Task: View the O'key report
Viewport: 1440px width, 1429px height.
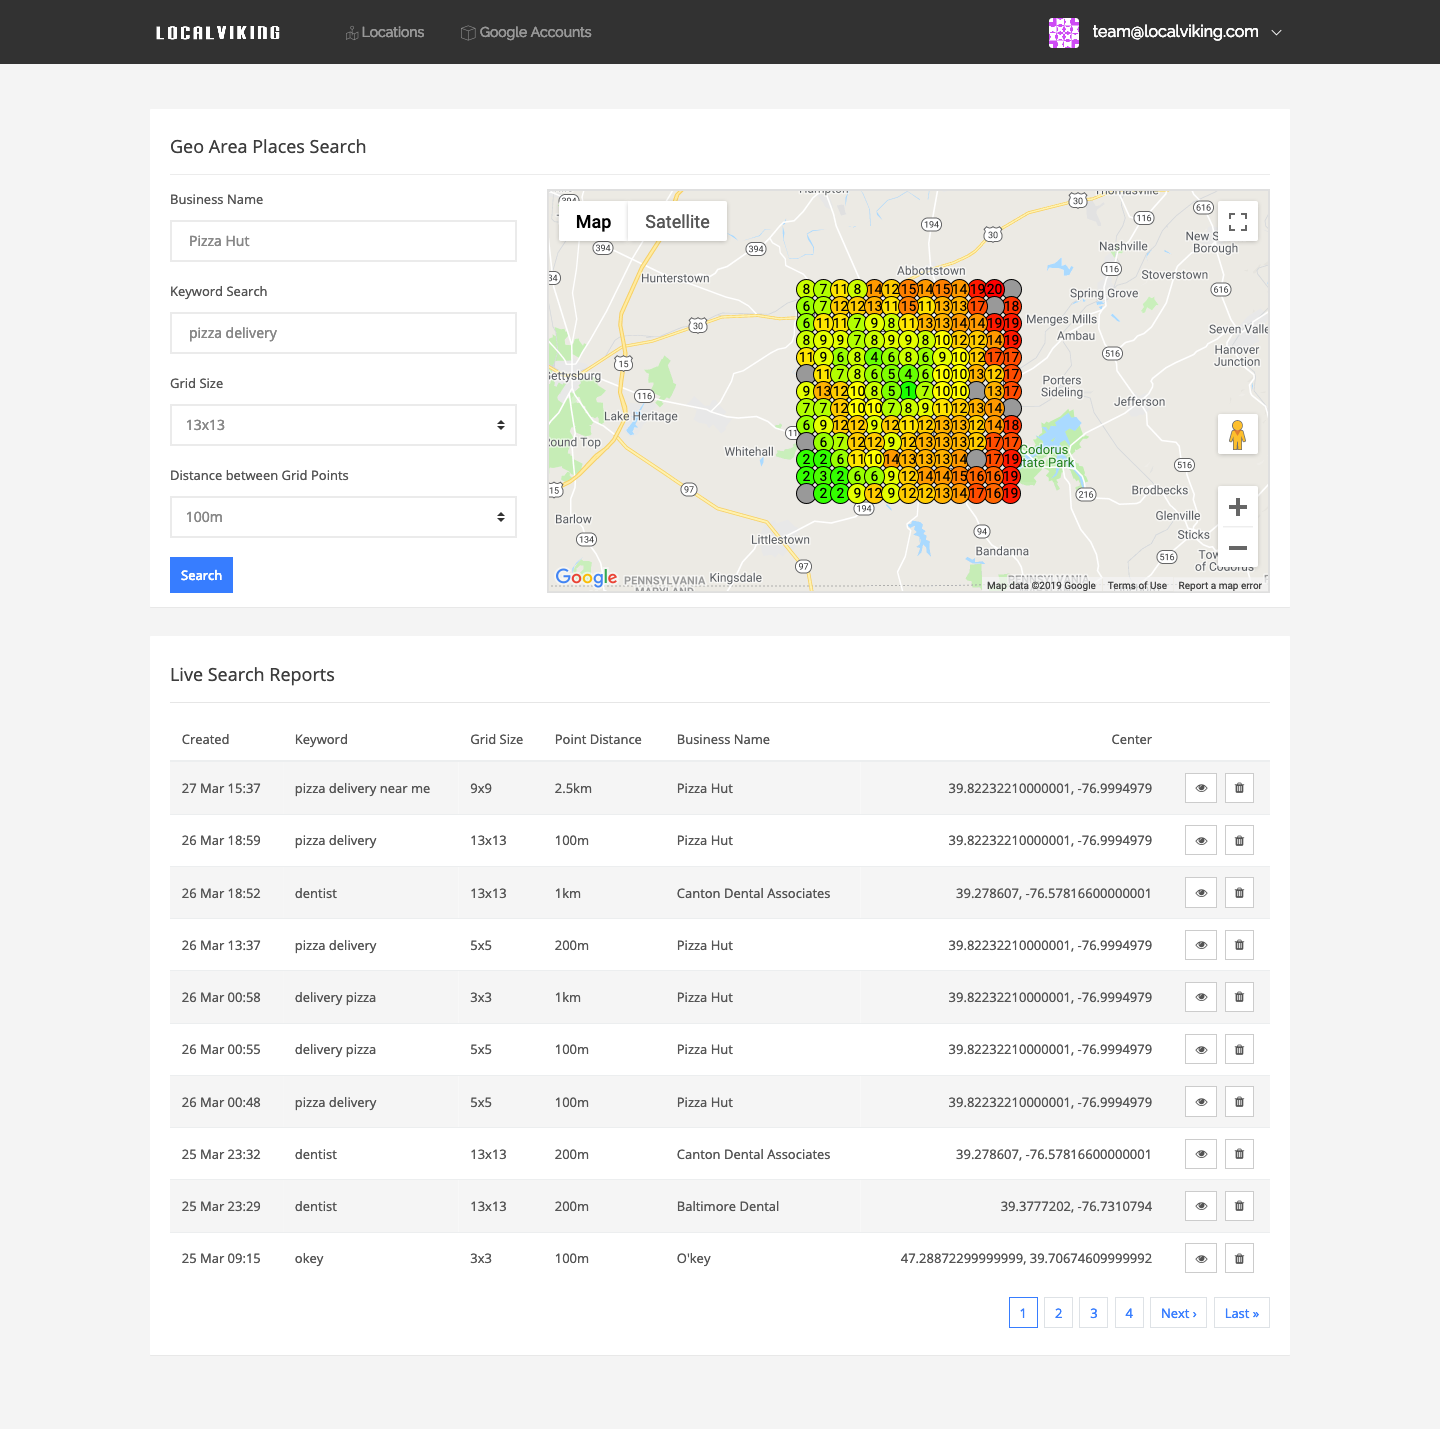Action: [x=1201, y=1258]
